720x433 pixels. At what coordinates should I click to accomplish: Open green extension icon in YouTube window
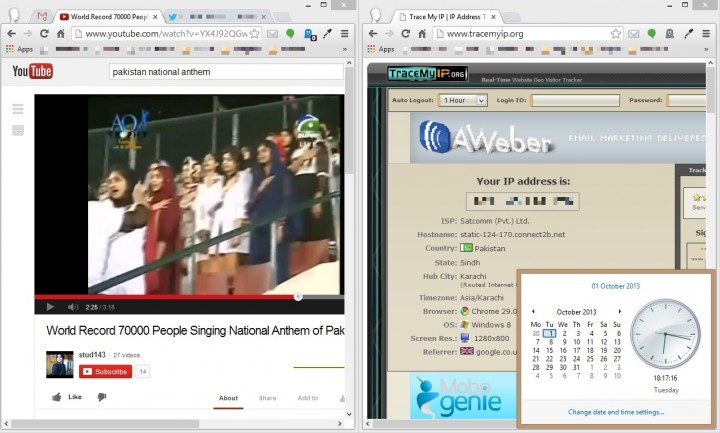pyautogui.click(x=290, y=34)
